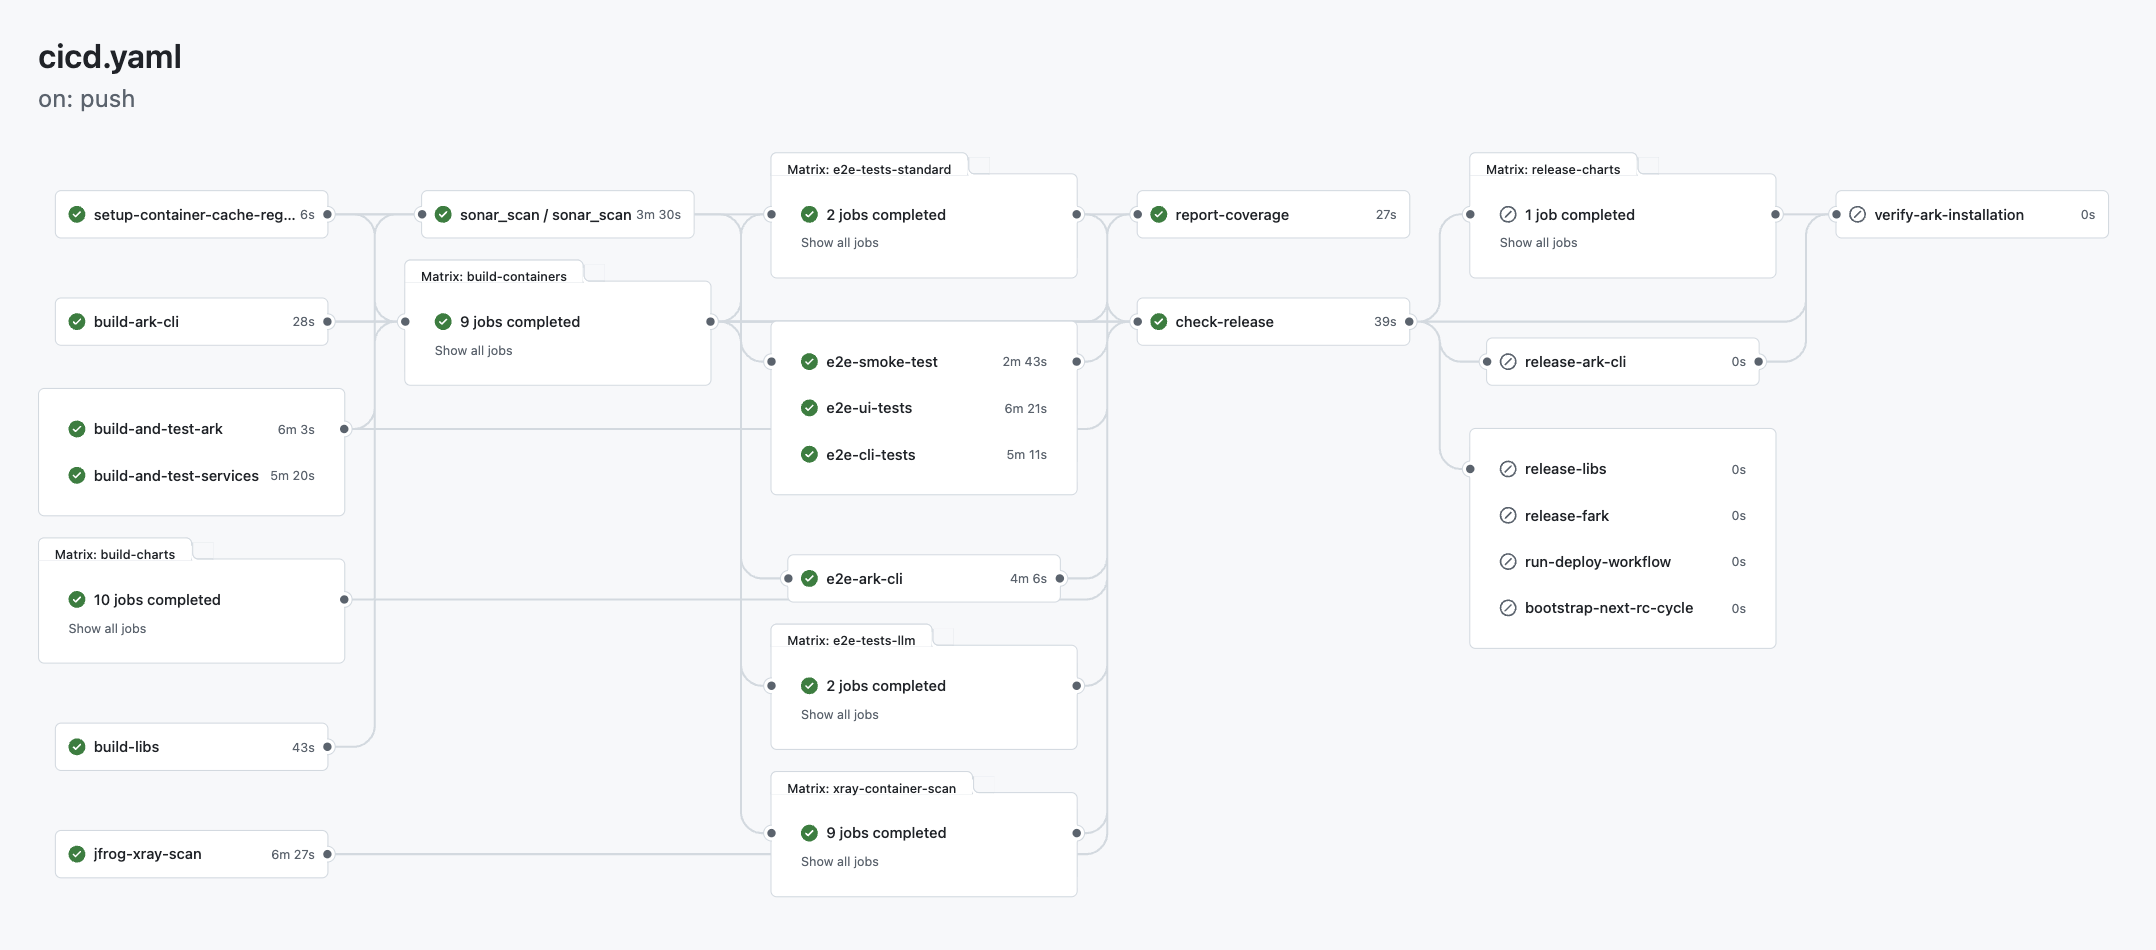Viewport: 2156px width, 950px height.
Task: Click the green check icon of e2e-cli-tests
Action: click(810, 455)
